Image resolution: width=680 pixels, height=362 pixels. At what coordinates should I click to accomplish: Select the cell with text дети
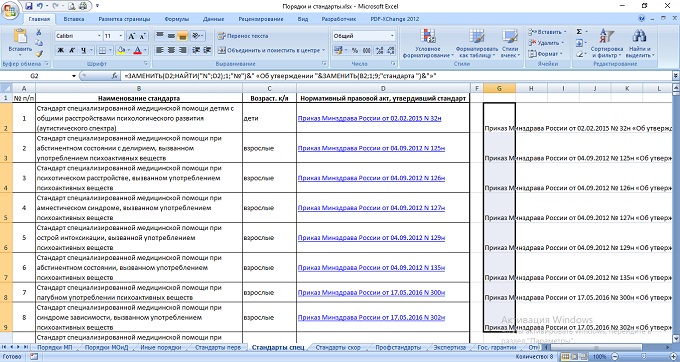pyautogui.click(x=269, y=118)
